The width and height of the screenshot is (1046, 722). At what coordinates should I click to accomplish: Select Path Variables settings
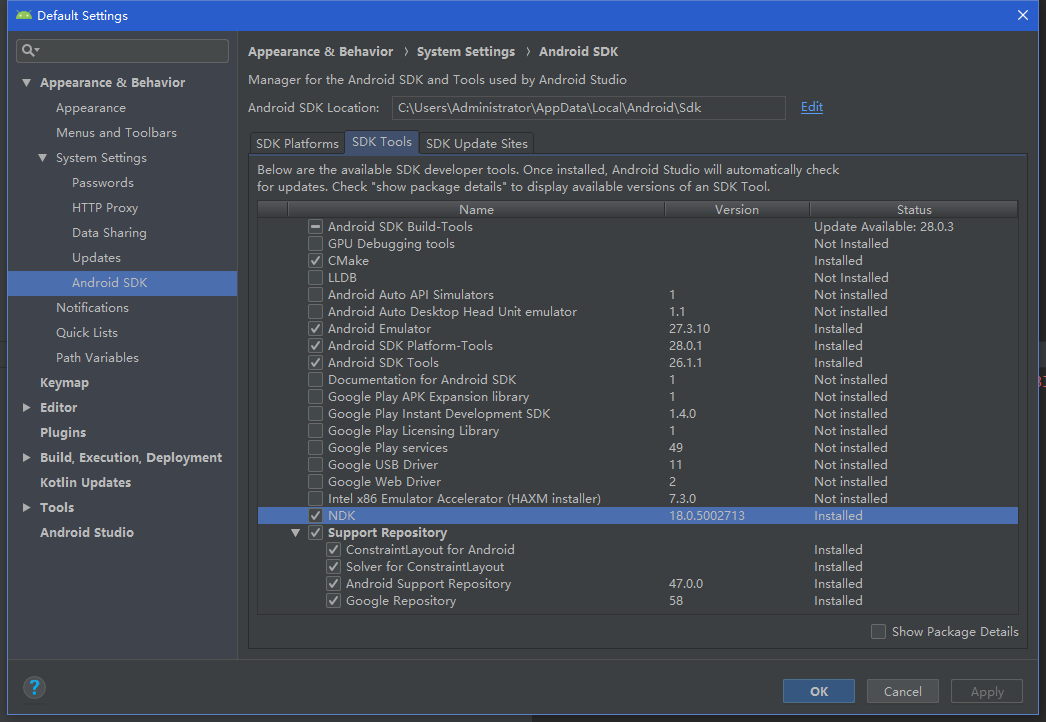[97, 358]
